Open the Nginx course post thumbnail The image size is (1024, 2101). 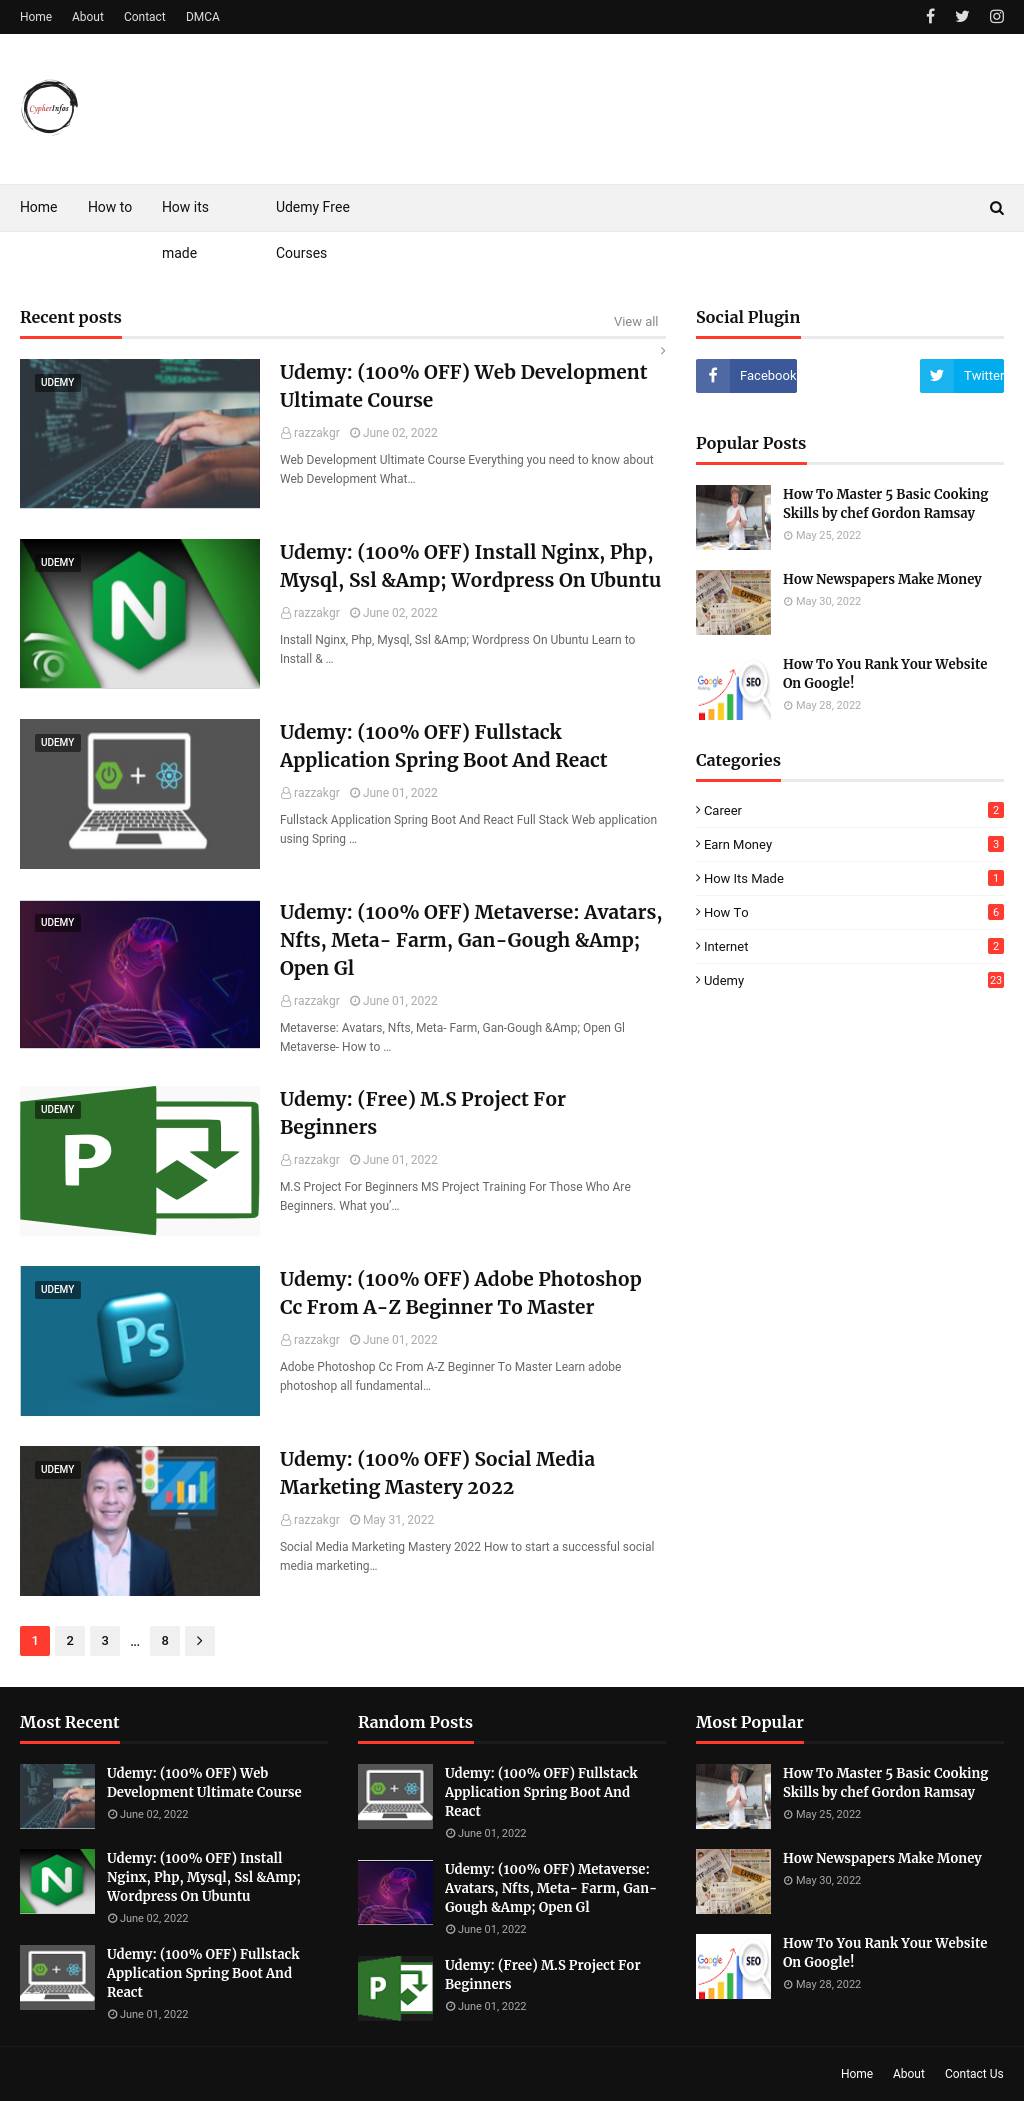(x=140, y=614)
